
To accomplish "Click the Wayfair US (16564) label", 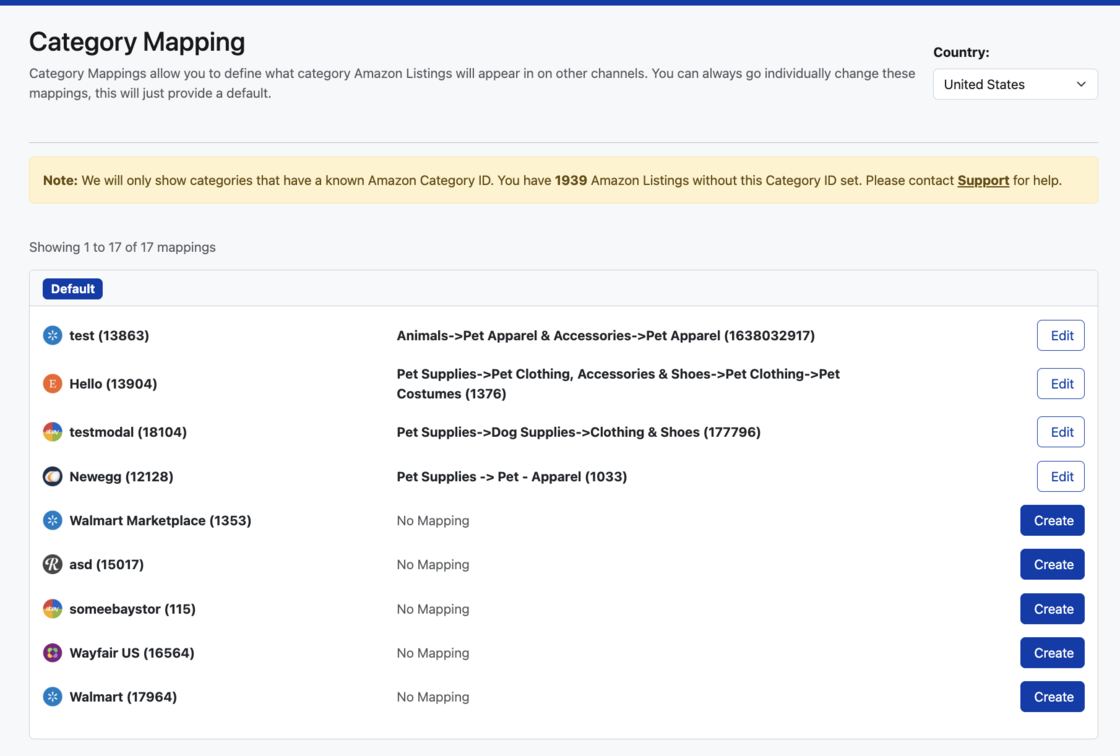I will pyautogui.click(x=131, y=652).
